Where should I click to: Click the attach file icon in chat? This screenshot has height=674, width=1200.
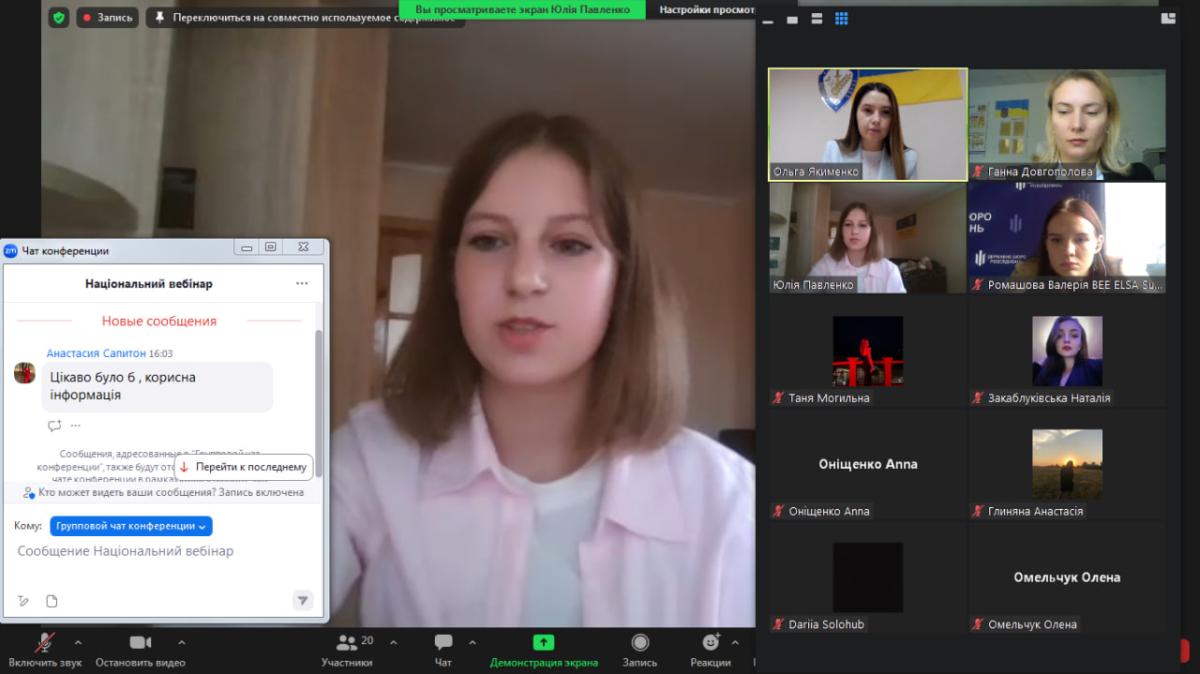coord(52,601)
